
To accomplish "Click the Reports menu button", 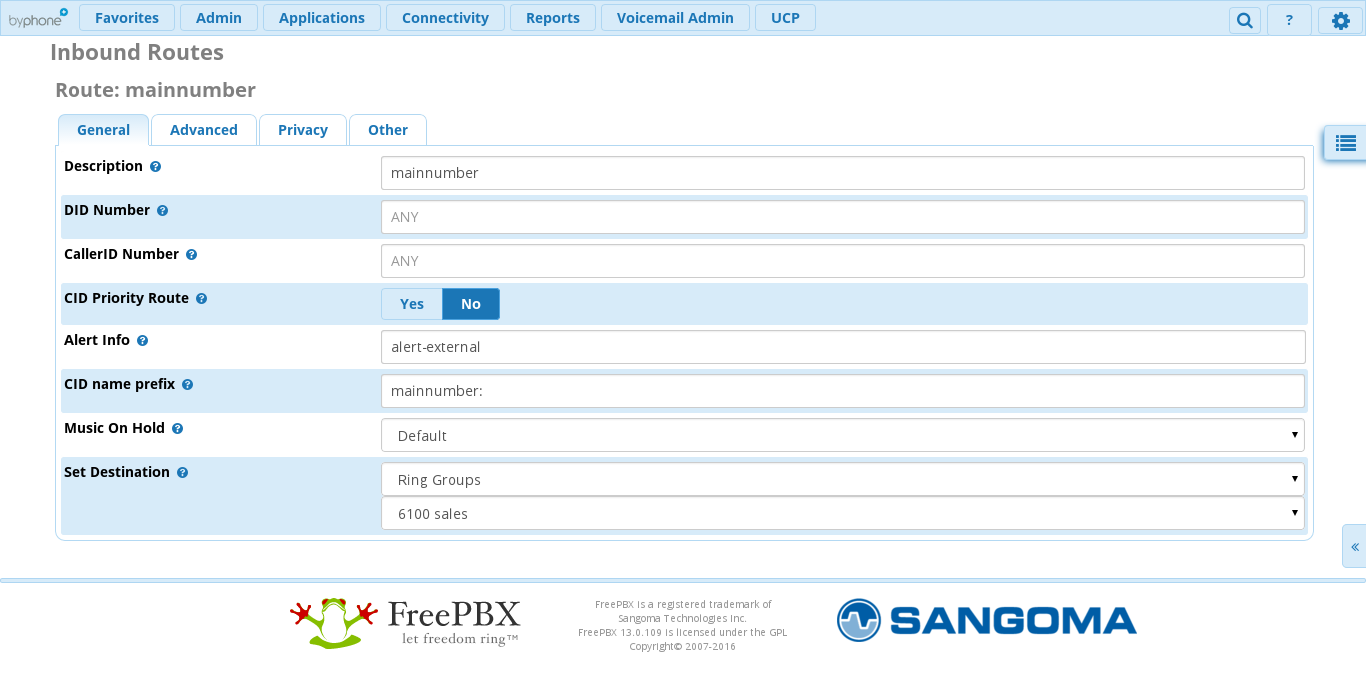I will tap(553, 18).
